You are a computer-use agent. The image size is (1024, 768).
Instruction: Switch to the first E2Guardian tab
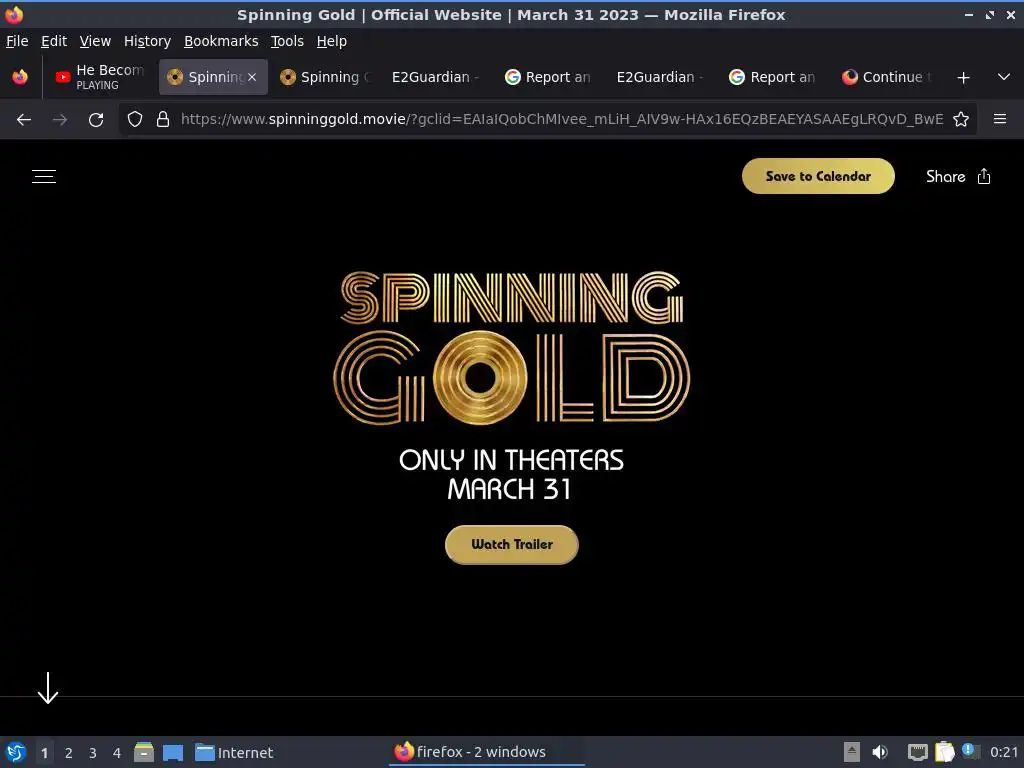[x=436, y=77]
